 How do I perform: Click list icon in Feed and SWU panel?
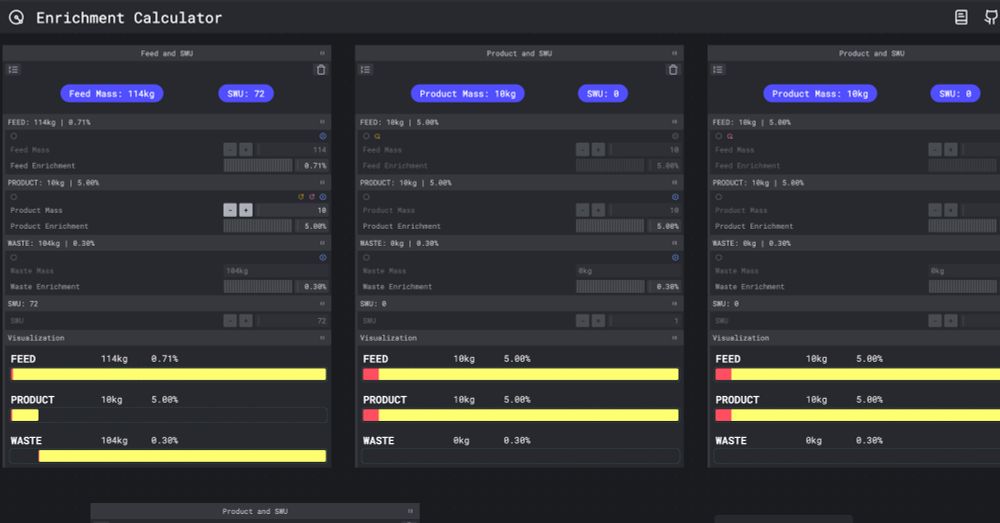[13, 70]
